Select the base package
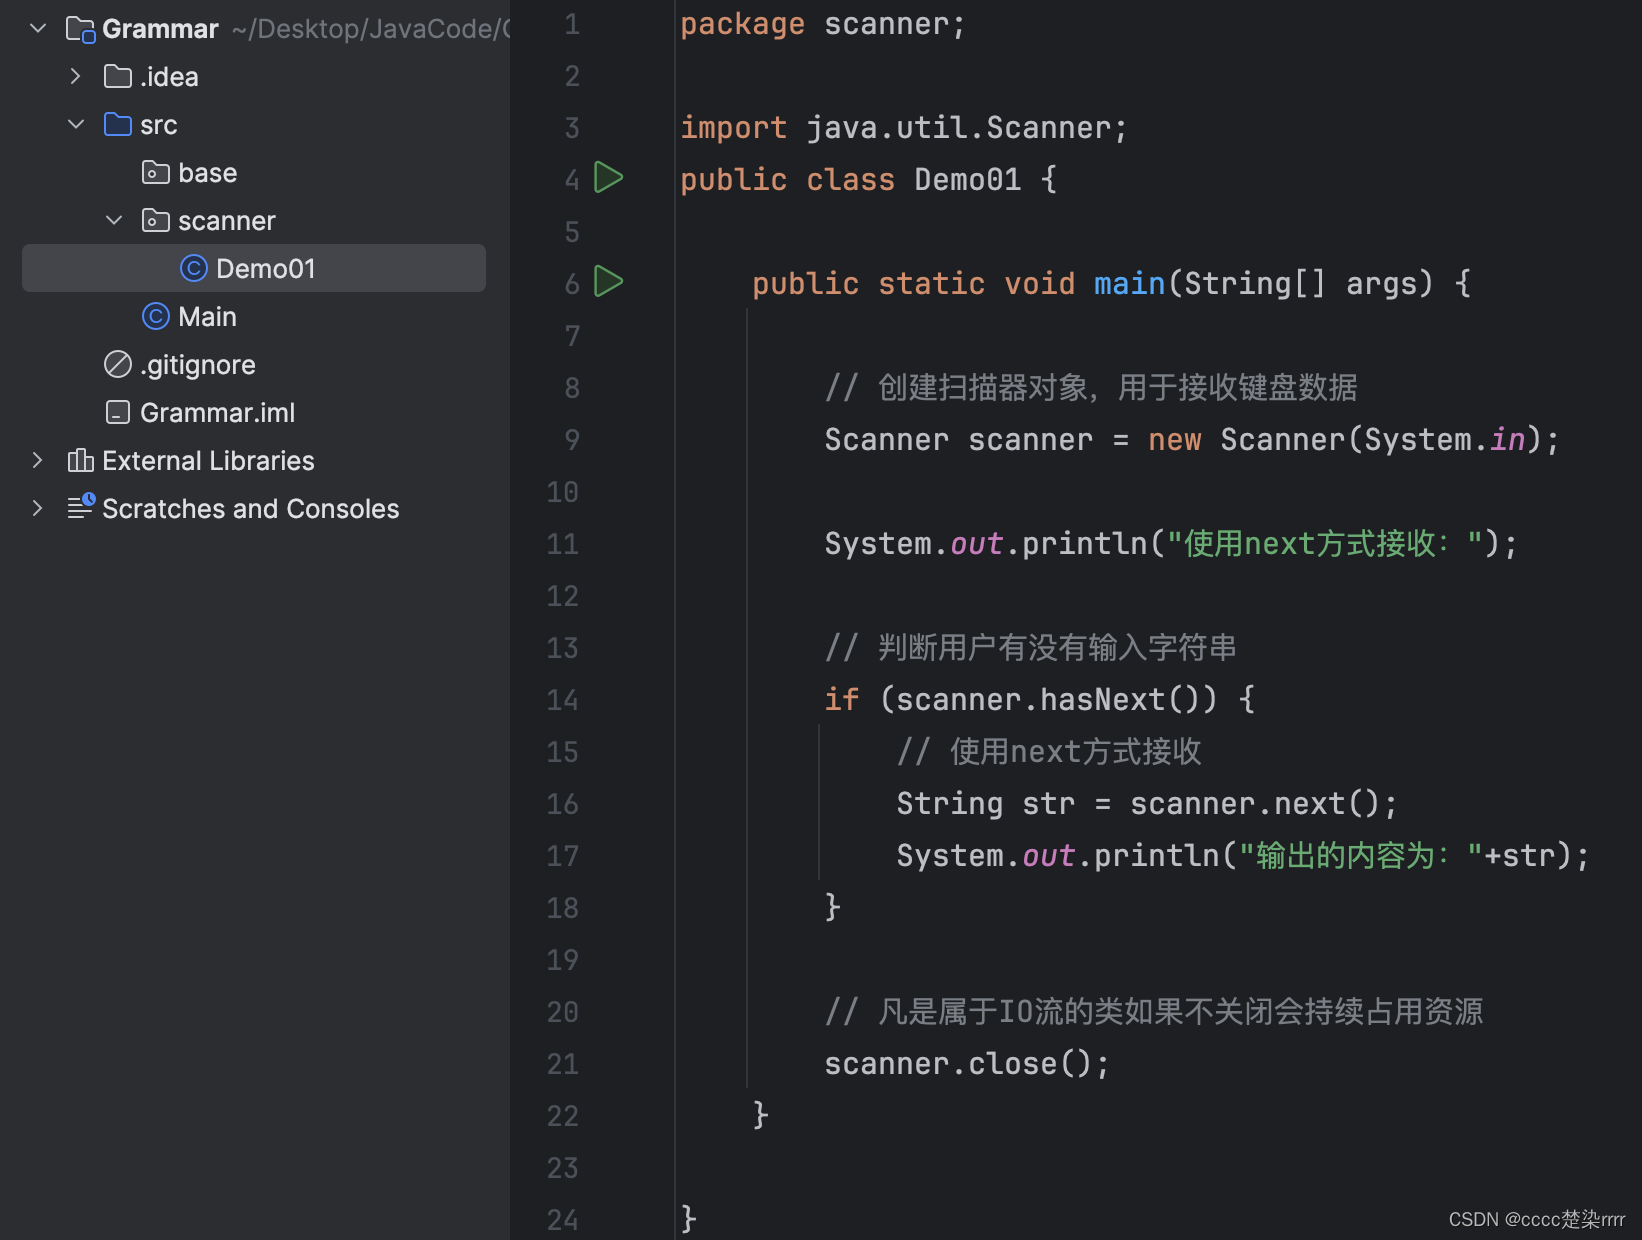Image resolution: width=1642 pixels, height=1240 pixels. tap(208, 173)
